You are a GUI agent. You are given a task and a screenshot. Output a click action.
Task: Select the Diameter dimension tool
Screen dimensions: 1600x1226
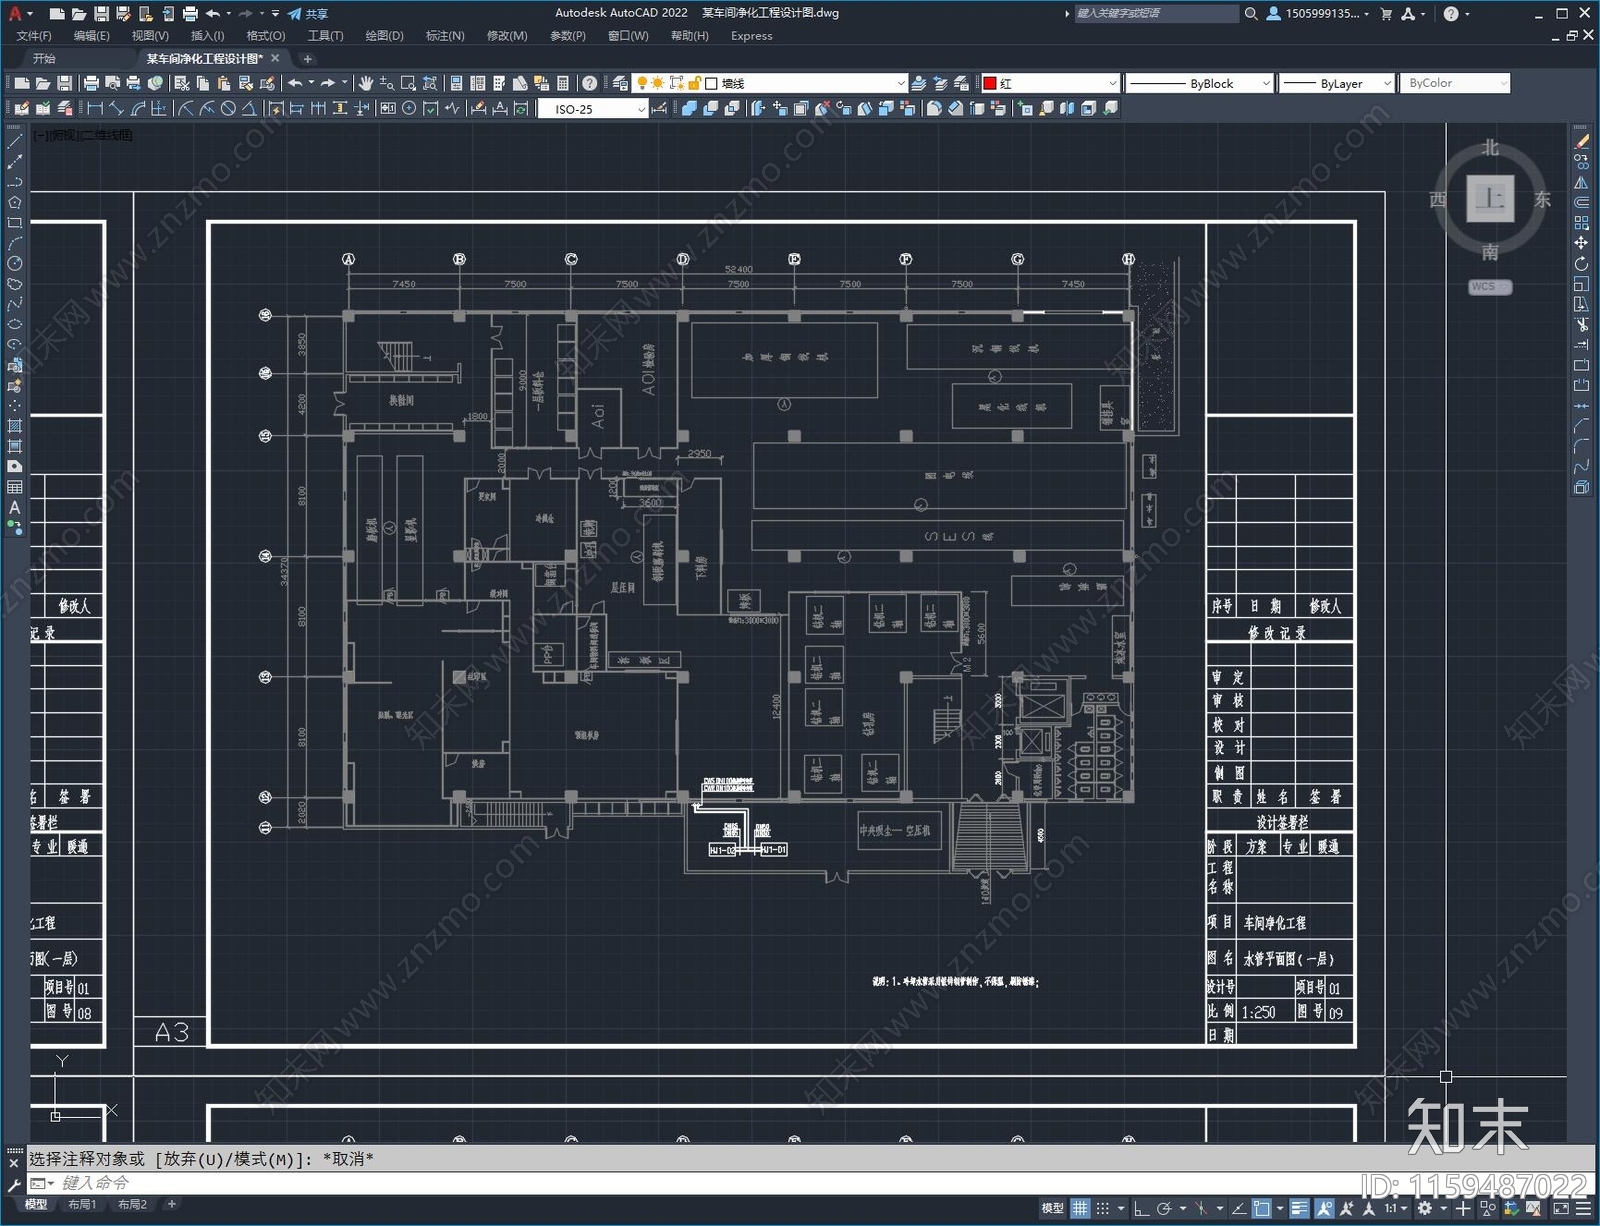coord(228,109)
